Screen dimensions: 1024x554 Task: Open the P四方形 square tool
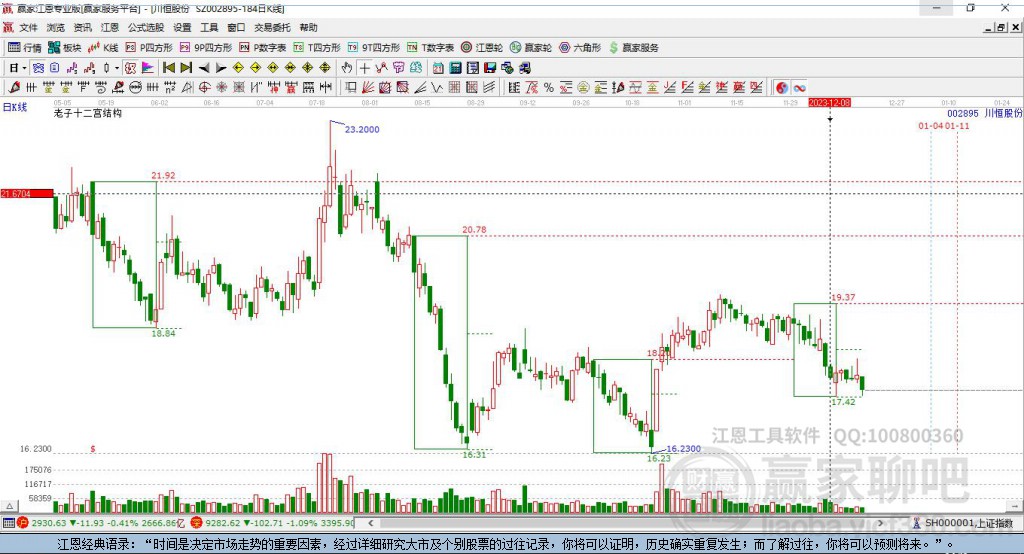tap(149, 48)
